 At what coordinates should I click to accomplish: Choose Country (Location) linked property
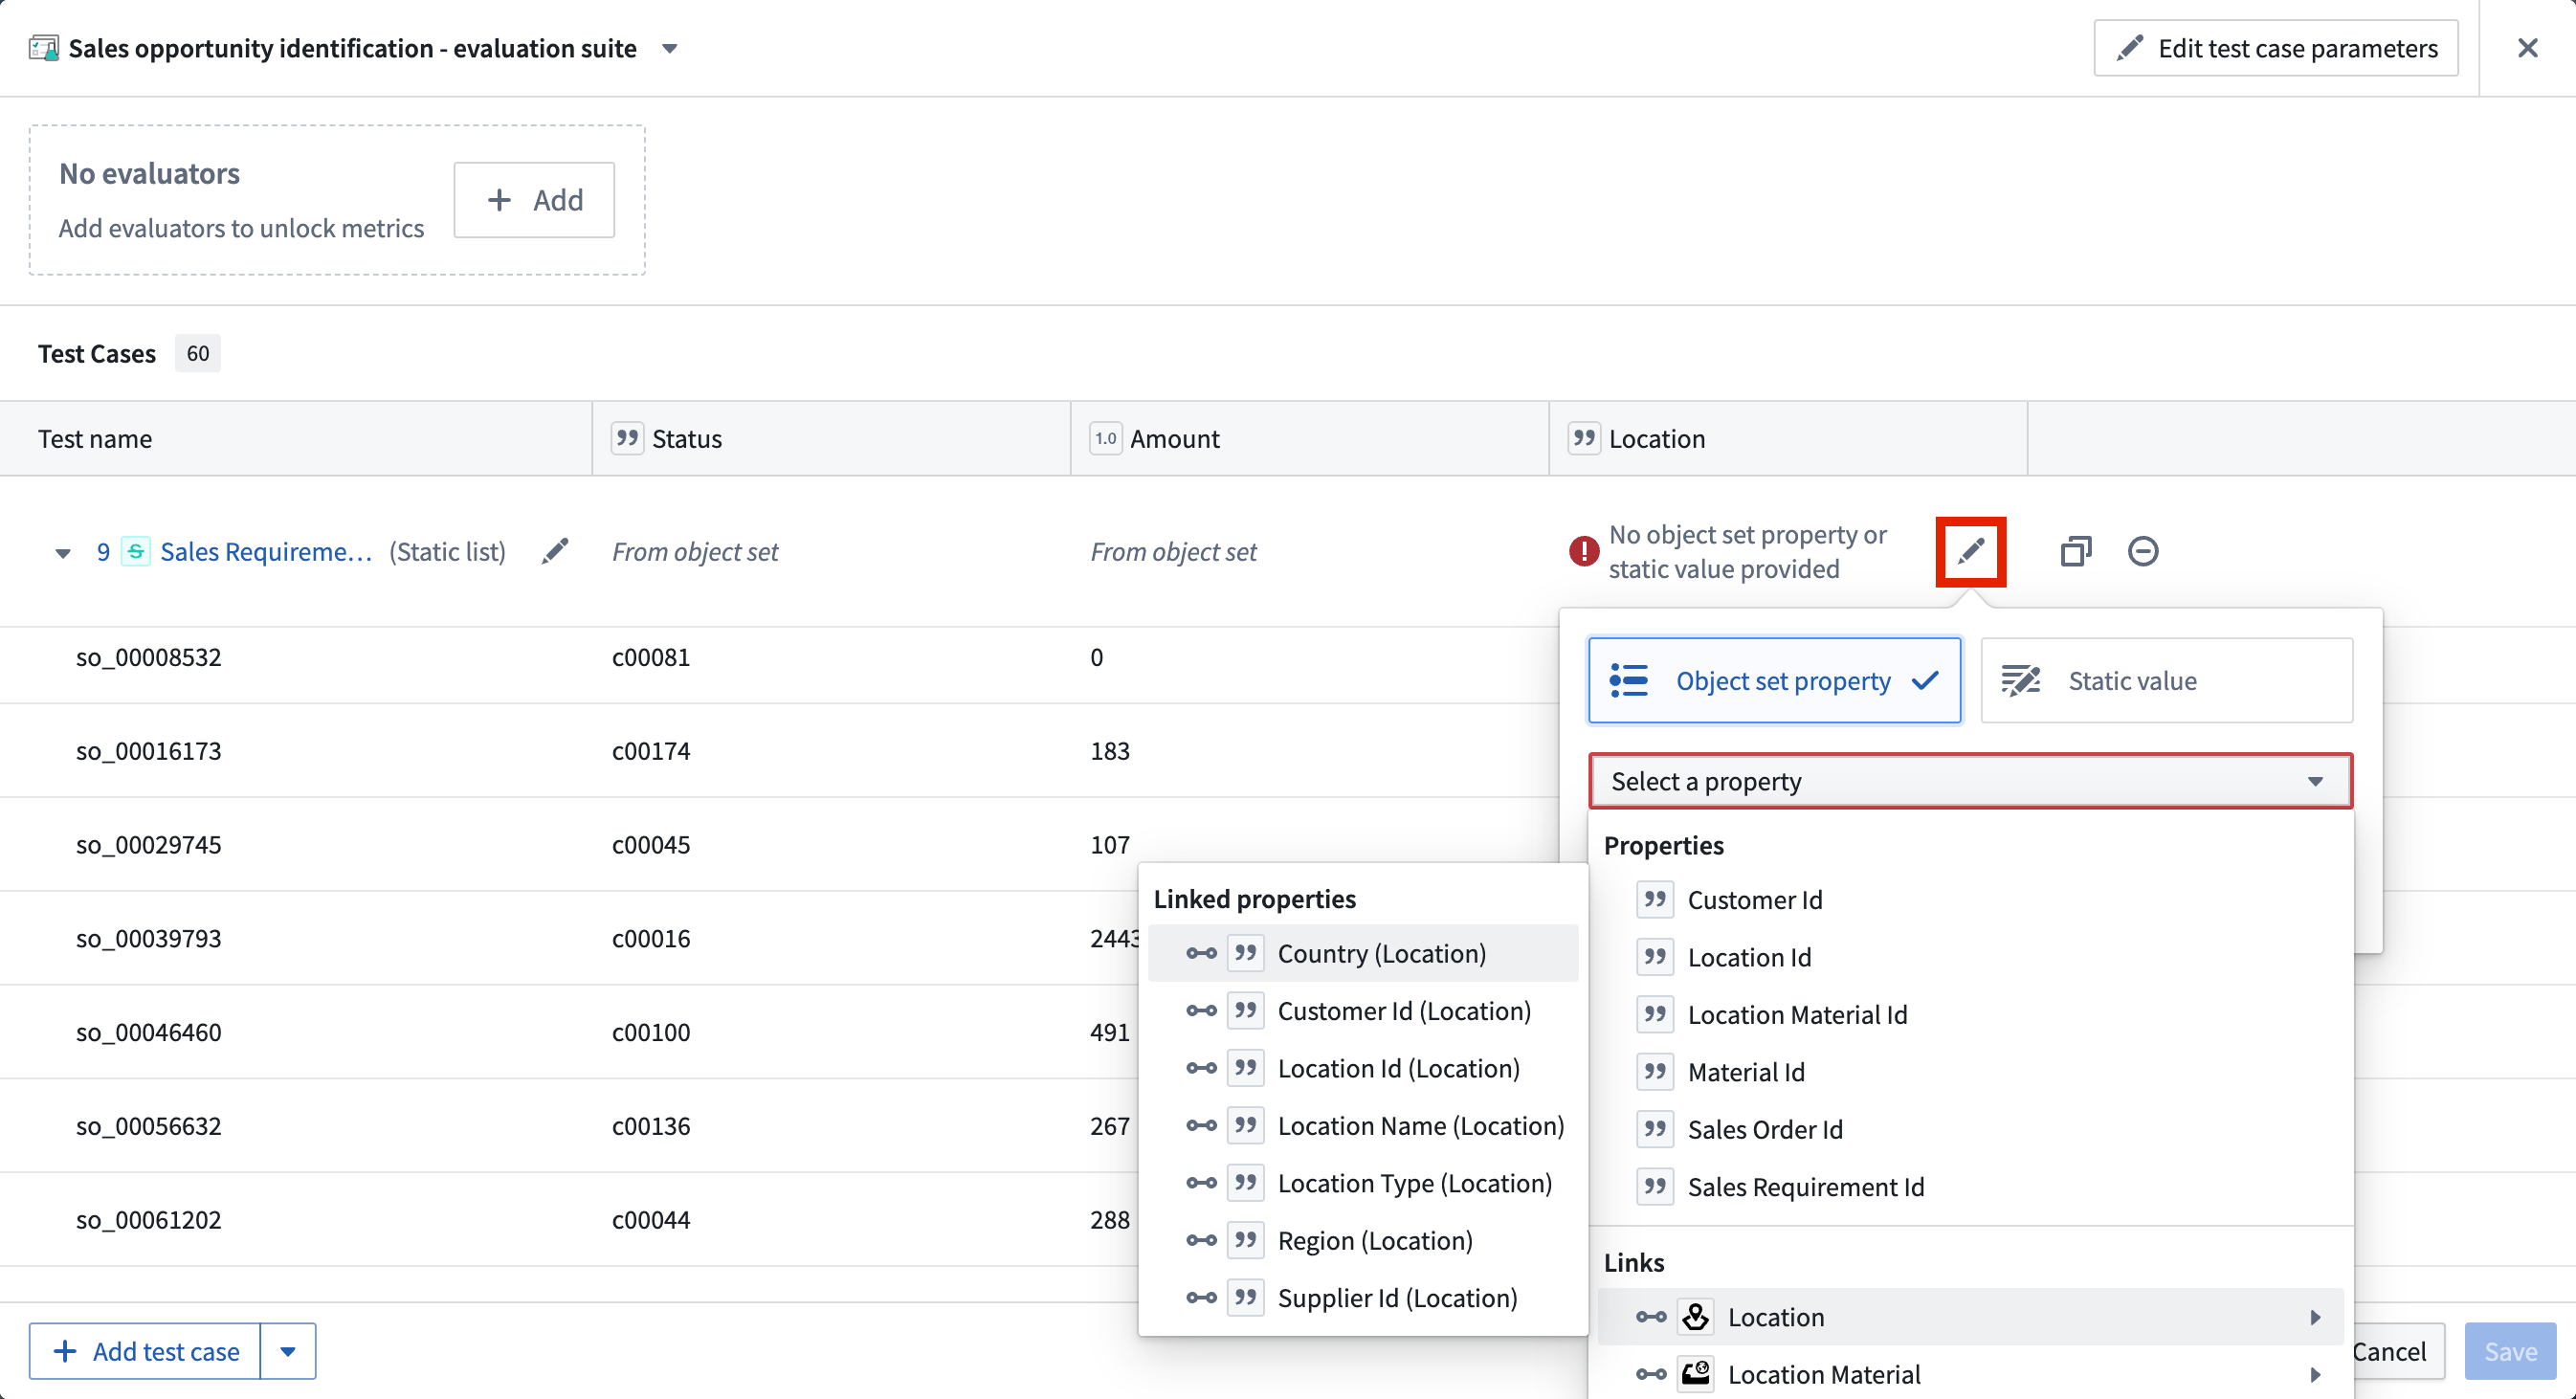1380,953
